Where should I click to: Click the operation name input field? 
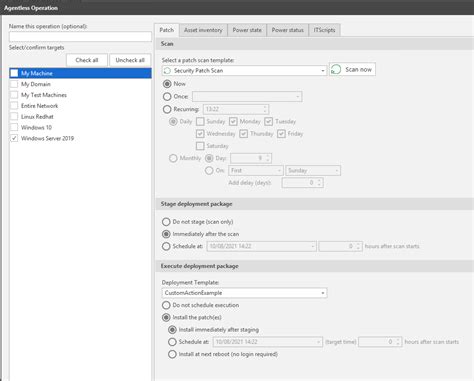80,37
